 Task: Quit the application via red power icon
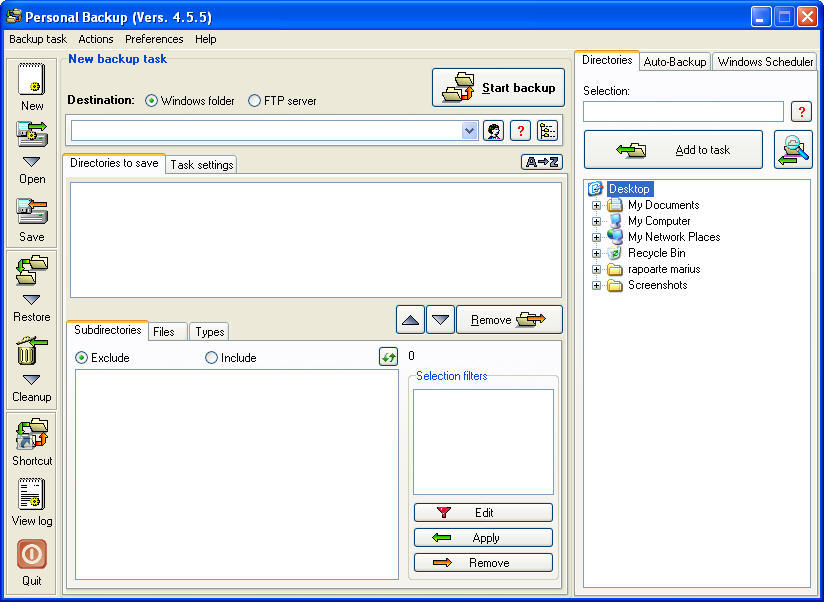coord(32,554)
